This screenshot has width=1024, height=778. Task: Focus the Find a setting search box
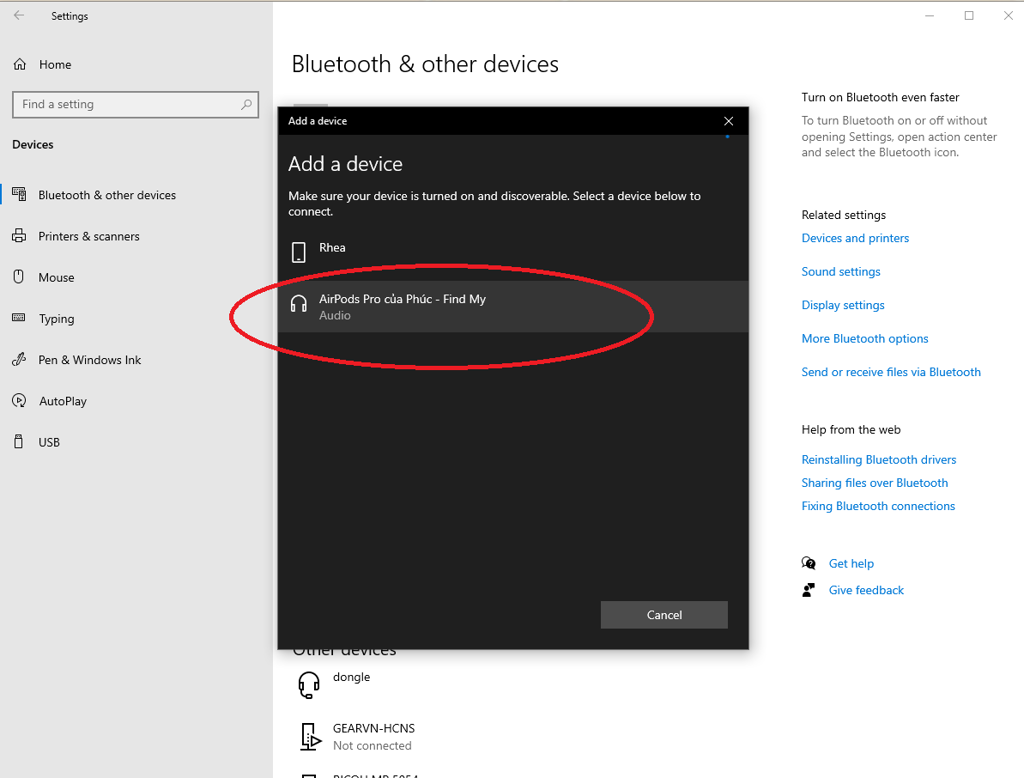[135, 105]
